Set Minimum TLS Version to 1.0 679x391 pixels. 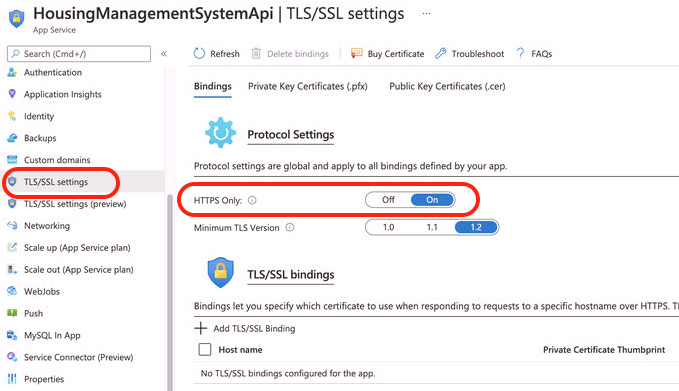tap(388, 227)
